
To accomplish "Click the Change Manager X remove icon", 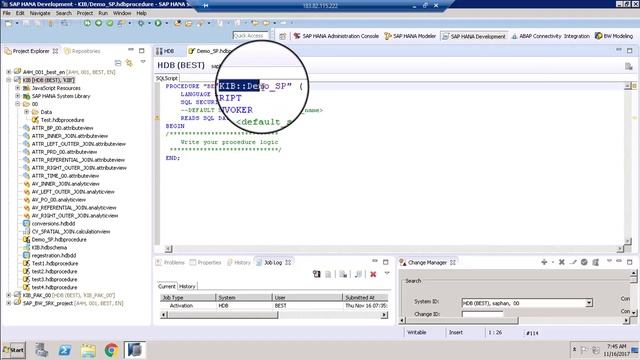I will pyautogui.click(x=562, y=262).
